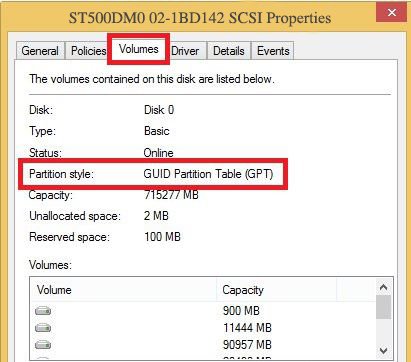Click the Capacity column header
411x362 pixels.
point(277,290)
